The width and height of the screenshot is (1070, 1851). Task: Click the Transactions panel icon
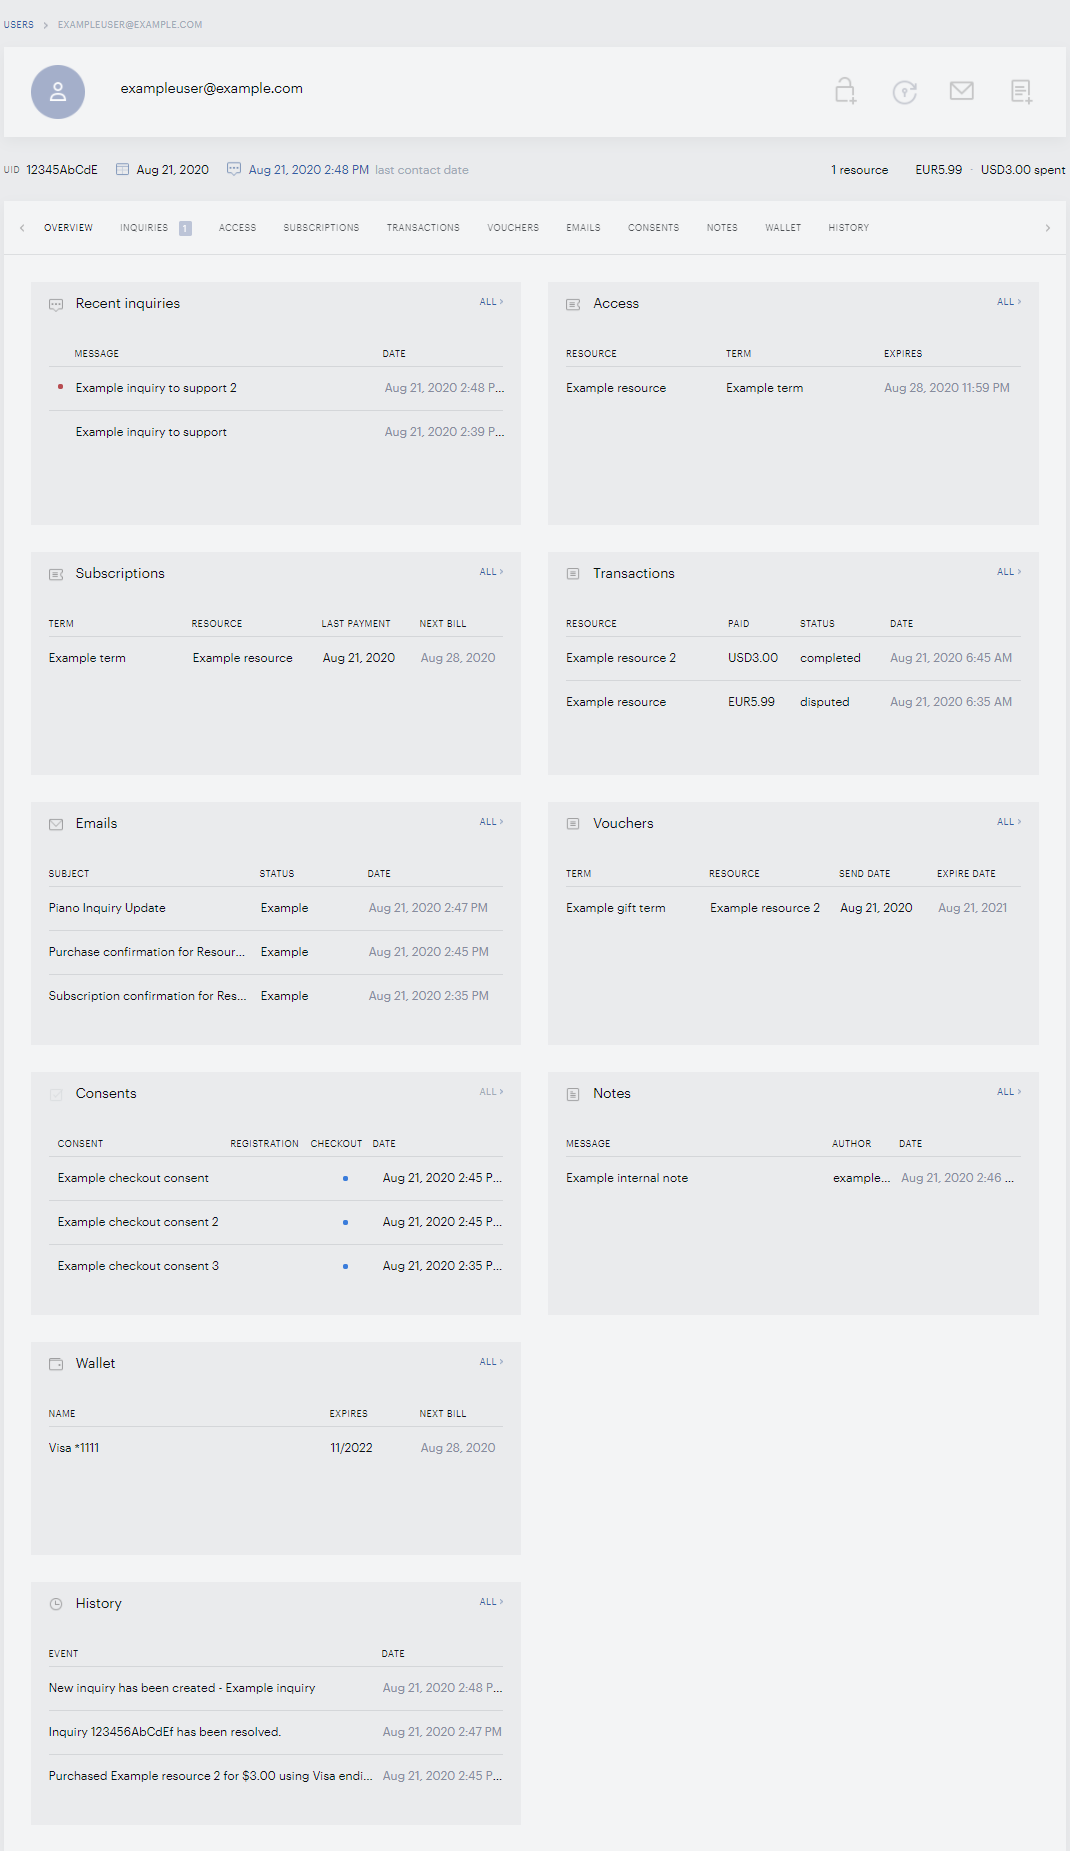[573, 574]
